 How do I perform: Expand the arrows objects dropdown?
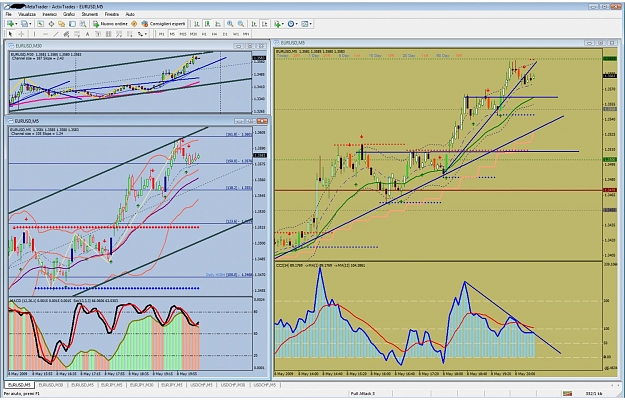(x=146, y=34)
